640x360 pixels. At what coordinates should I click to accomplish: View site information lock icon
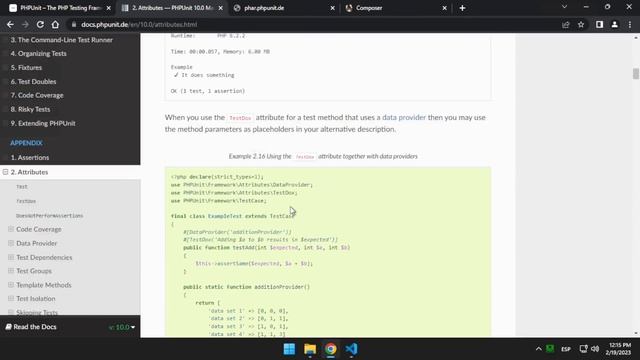74,24
